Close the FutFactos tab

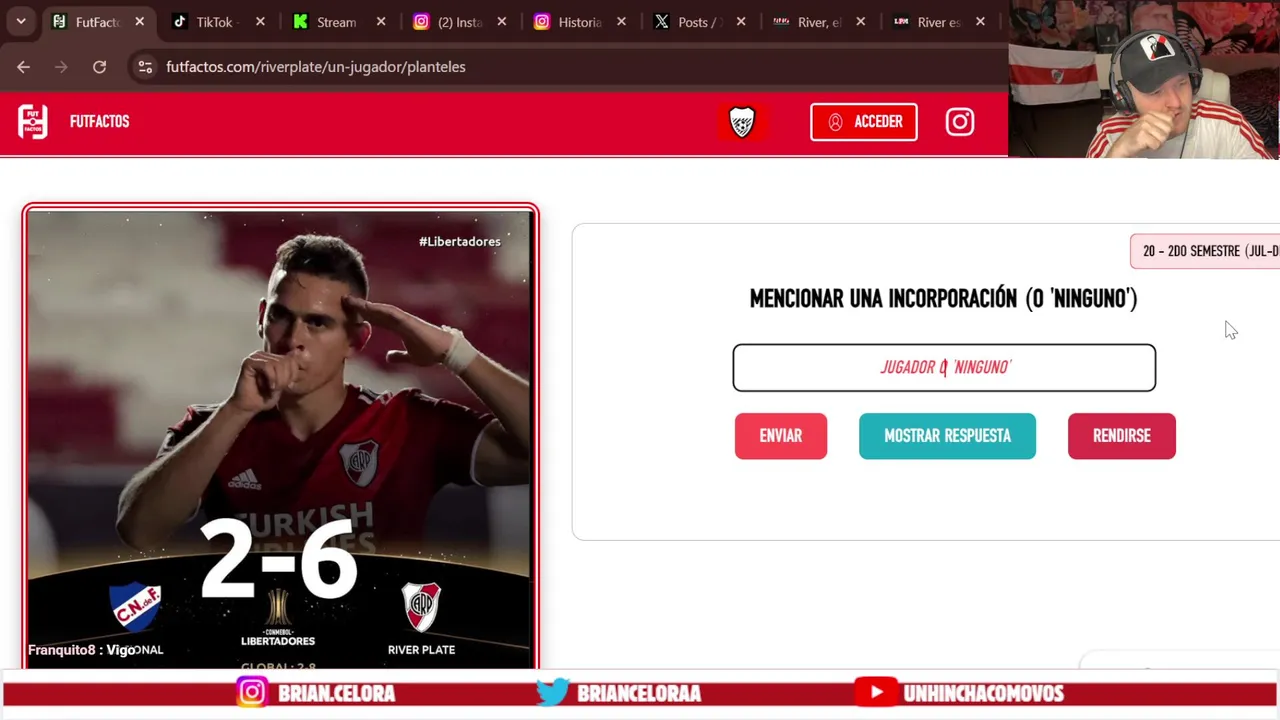click(x=139, y=22)
